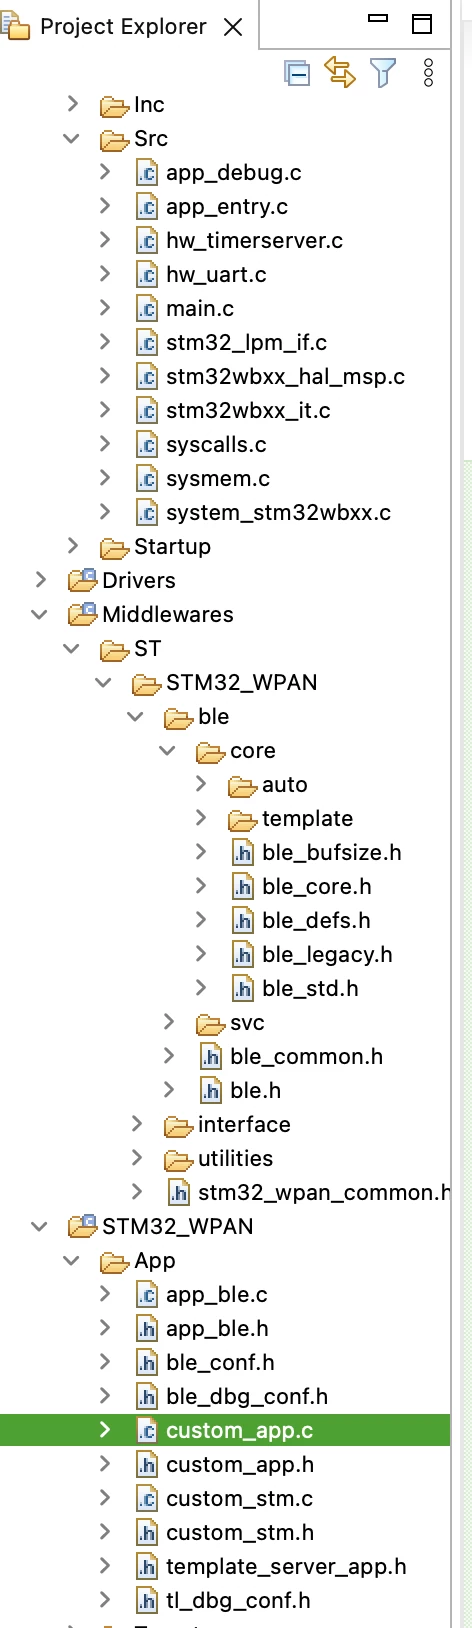Image resolution: width=472 pixels, height=1628 pixels.
Task: Select custom_app.h header file
Action: pyautogui.click(x=240, y=1465)
